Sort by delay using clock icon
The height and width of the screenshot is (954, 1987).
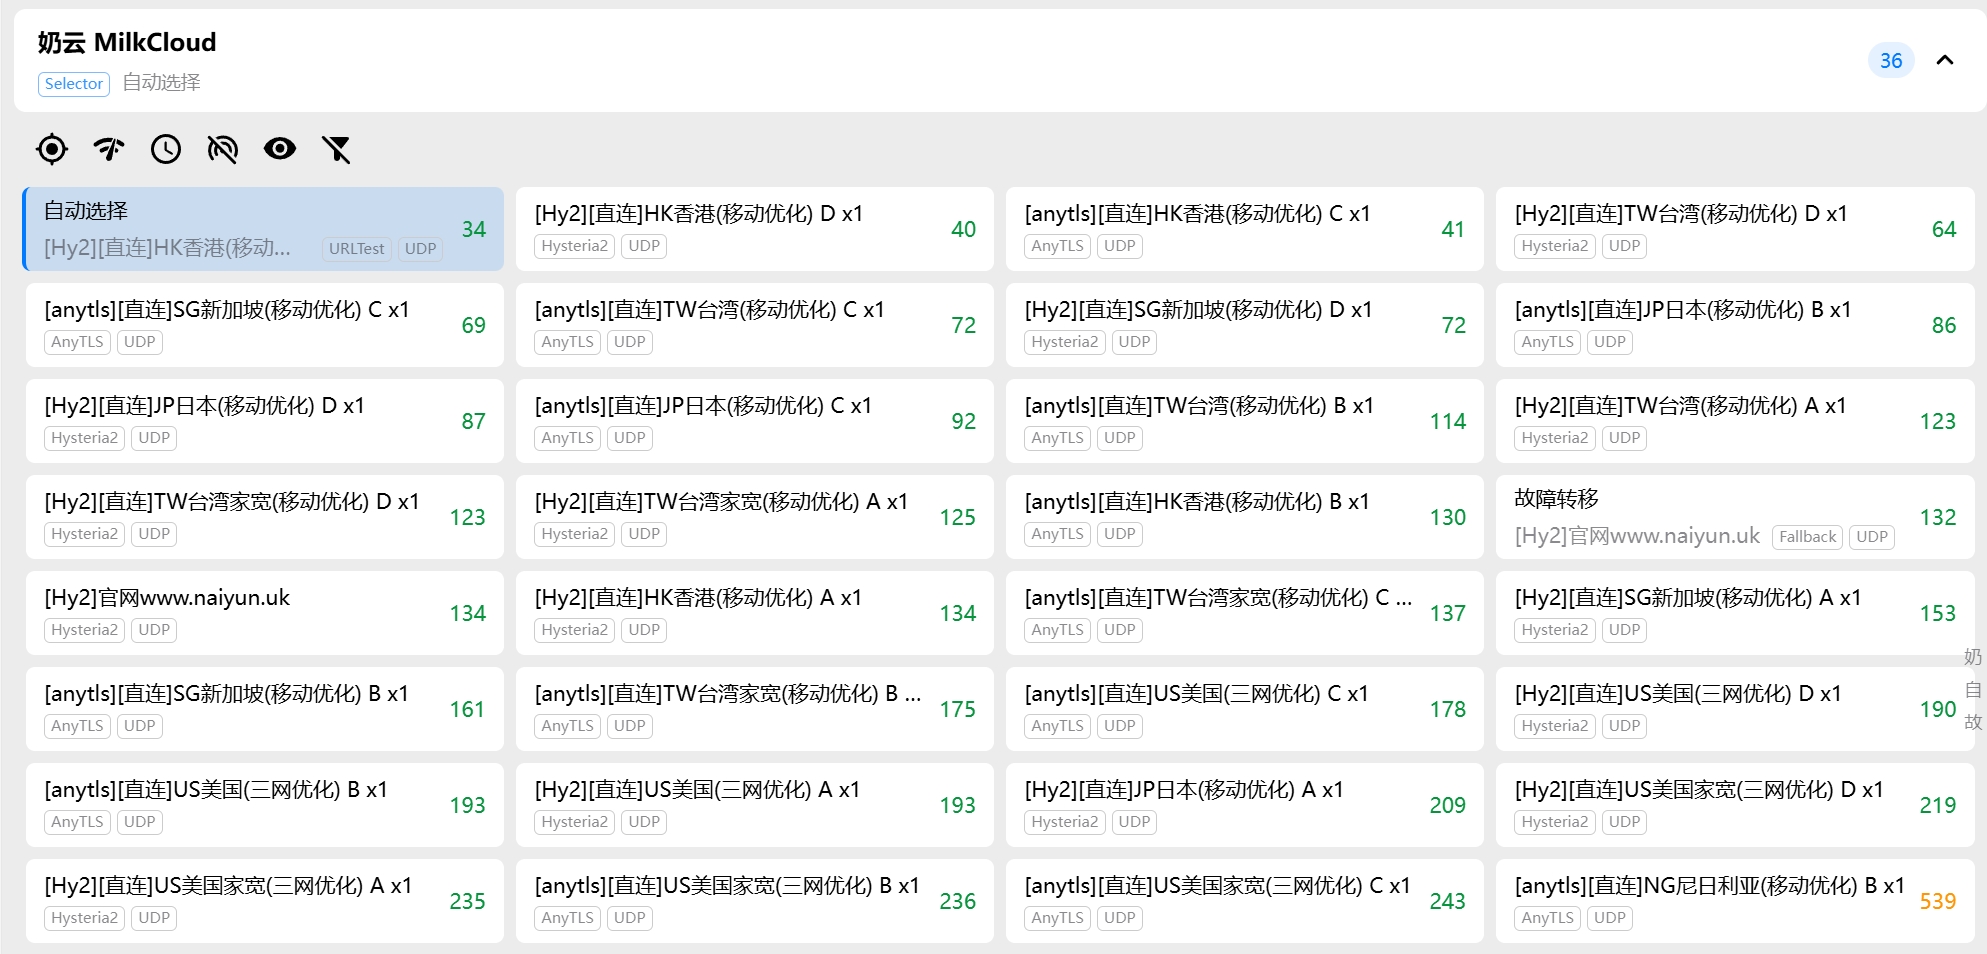[x=166, y=149]
